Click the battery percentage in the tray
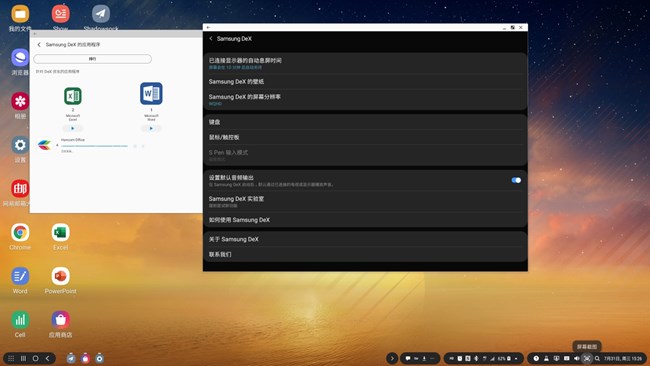The height and width of the screenshot is (366, 650). (502, 359)
